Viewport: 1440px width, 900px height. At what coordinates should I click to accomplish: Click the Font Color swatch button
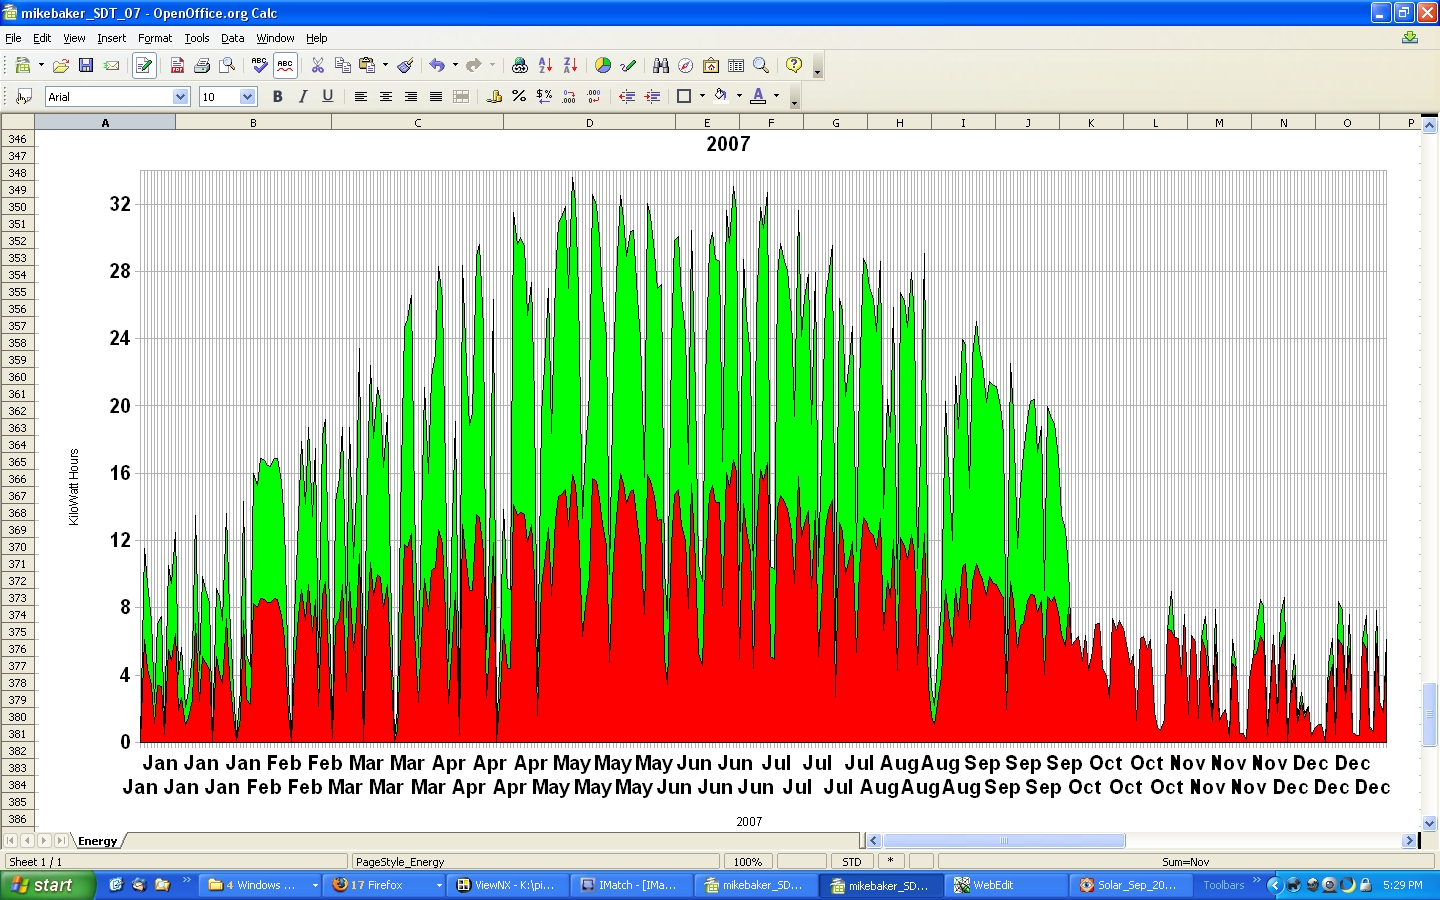pos(758,97)
